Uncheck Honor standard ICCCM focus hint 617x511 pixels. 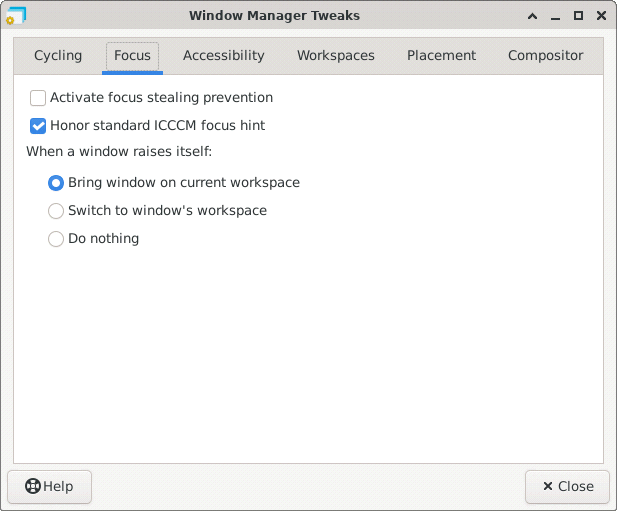pos(38,126)
